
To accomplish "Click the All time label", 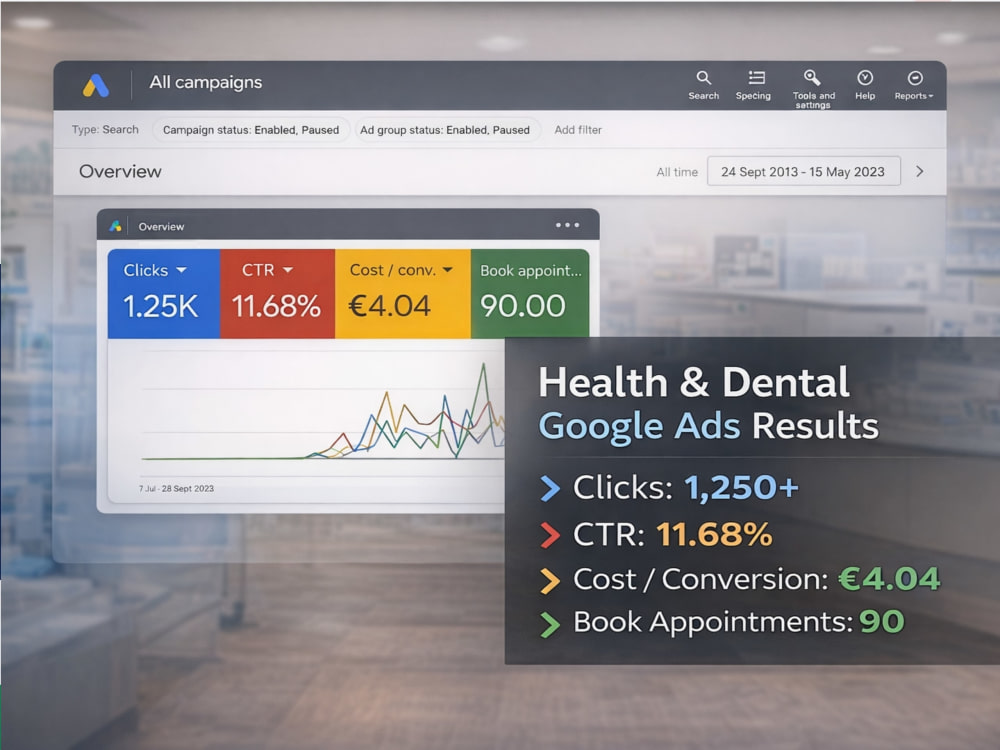I will point(677,172).
